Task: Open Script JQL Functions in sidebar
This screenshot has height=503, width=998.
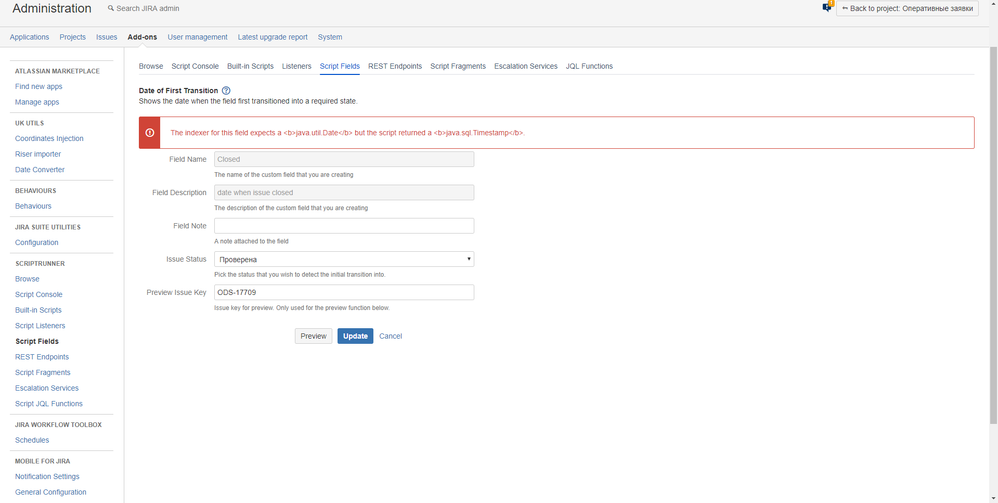Action: tap(49, 404)
